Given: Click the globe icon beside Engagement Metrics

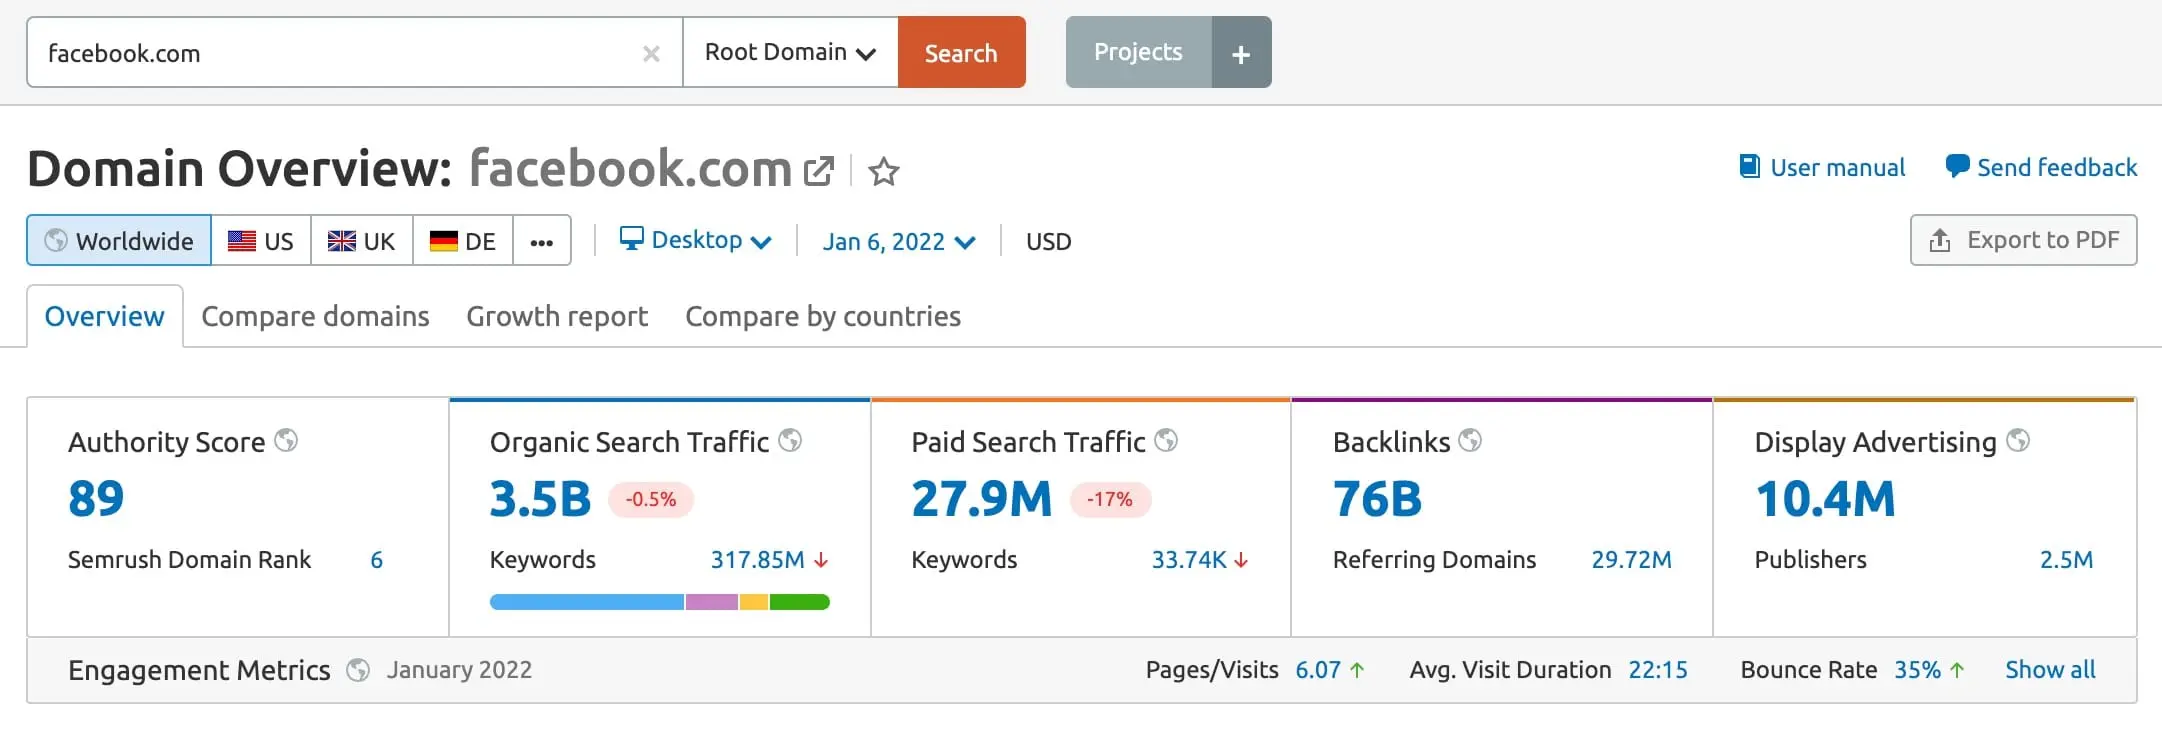Looking at the screenshot, I should pos(358,670).
